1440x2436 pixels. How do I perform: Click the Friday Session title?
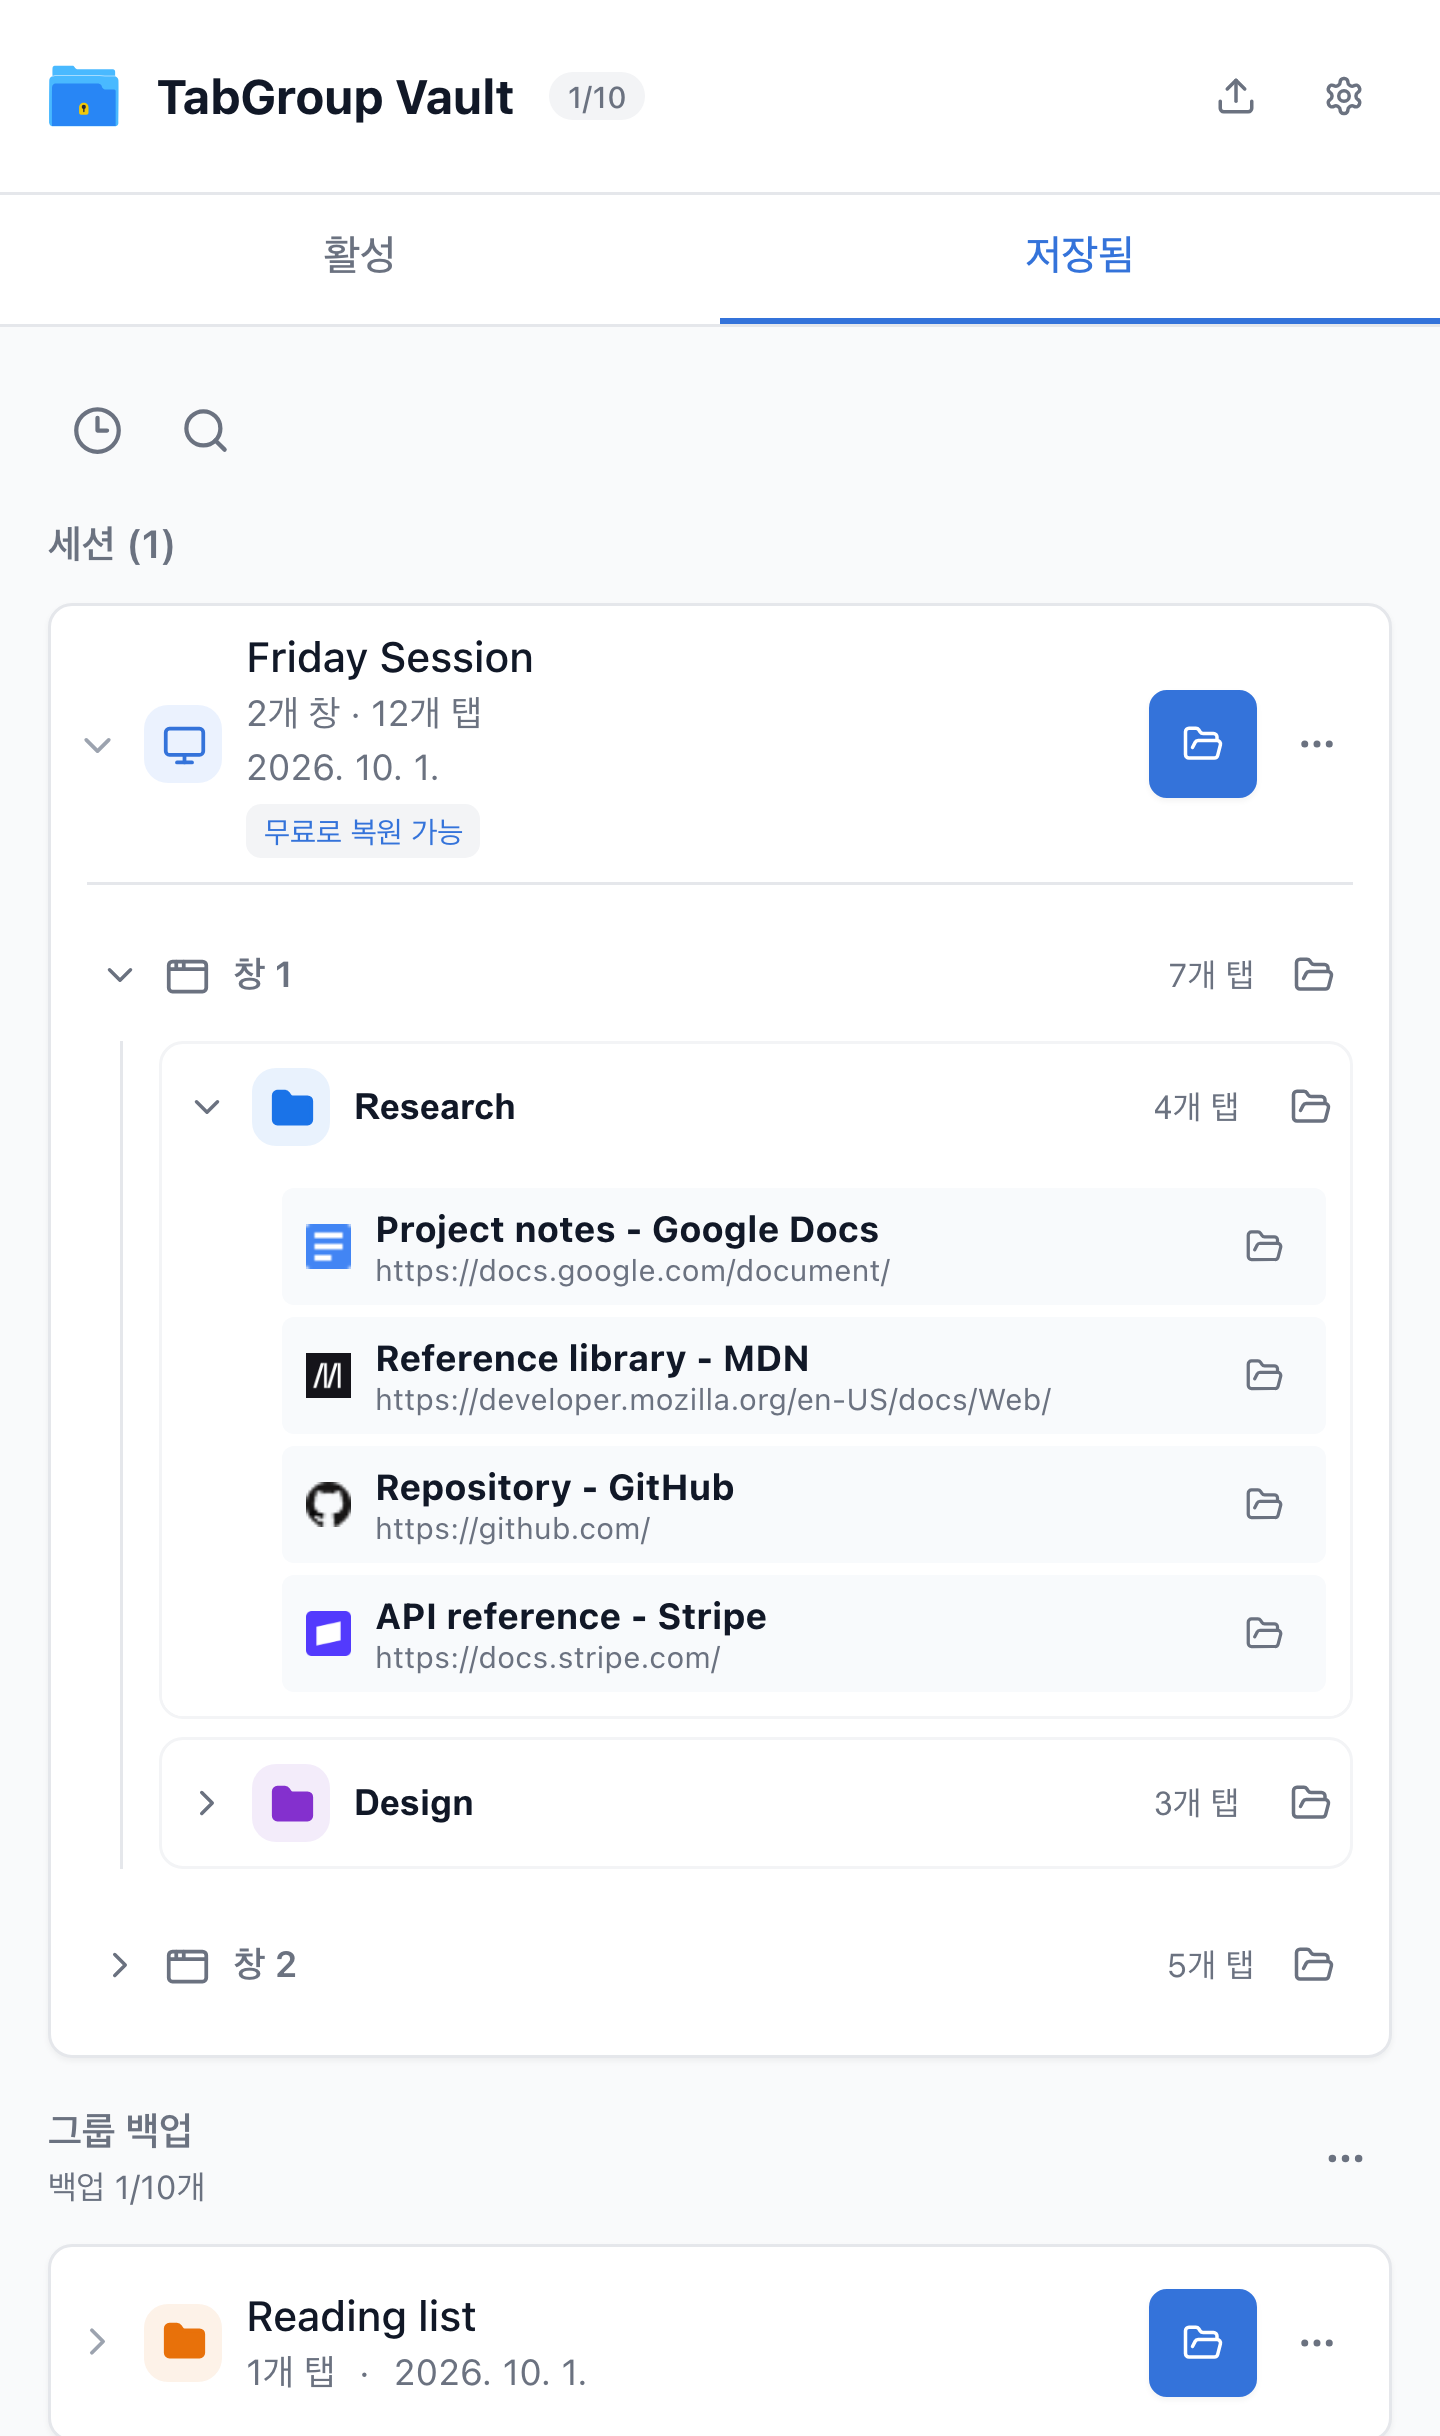tap(390, 658)
